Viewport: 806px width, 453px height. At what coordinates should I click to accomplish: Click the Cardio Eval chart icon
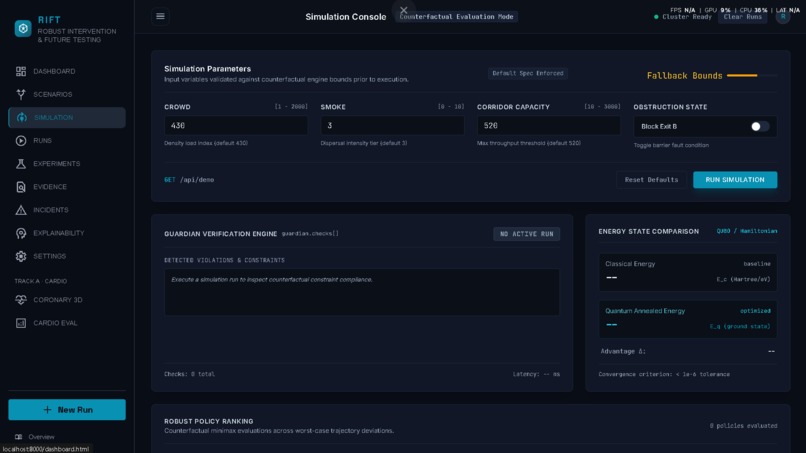[21, 323]
